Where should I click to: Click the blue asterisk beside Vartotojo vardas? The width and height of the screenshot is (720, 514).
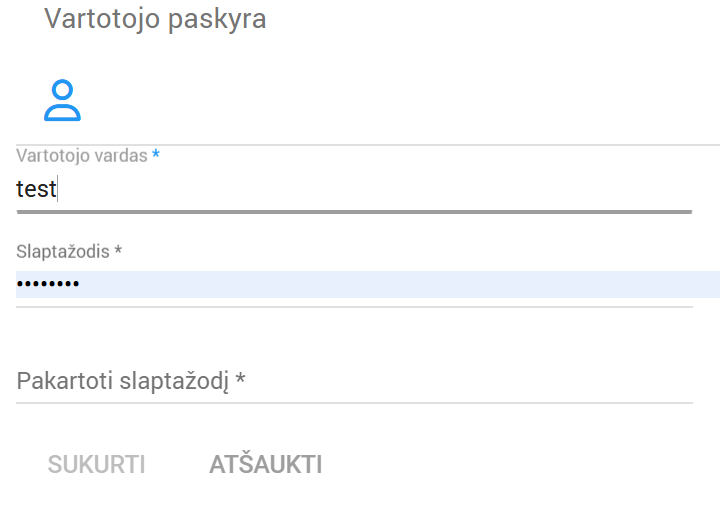(x=156, y=156)
